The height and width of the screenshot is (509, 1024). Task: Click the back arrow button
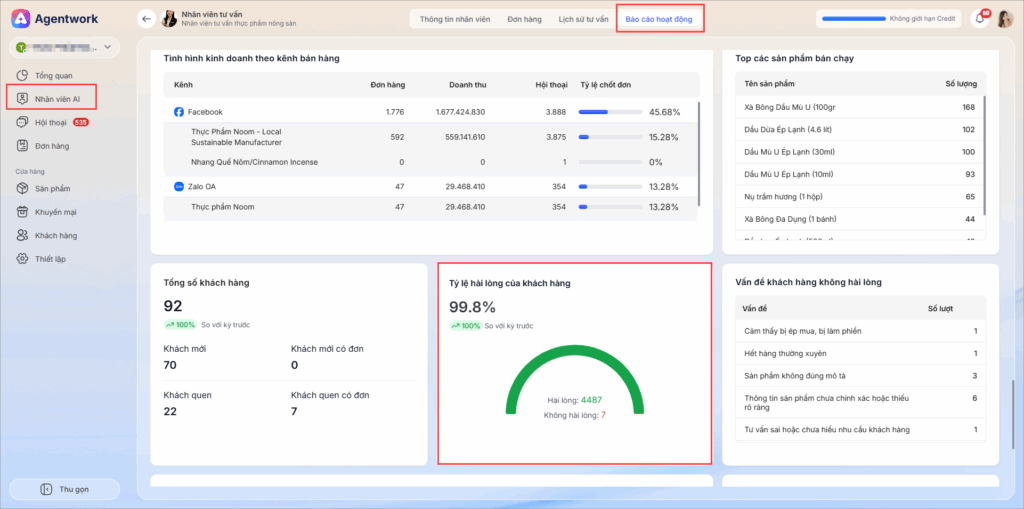tap(146, 18)
